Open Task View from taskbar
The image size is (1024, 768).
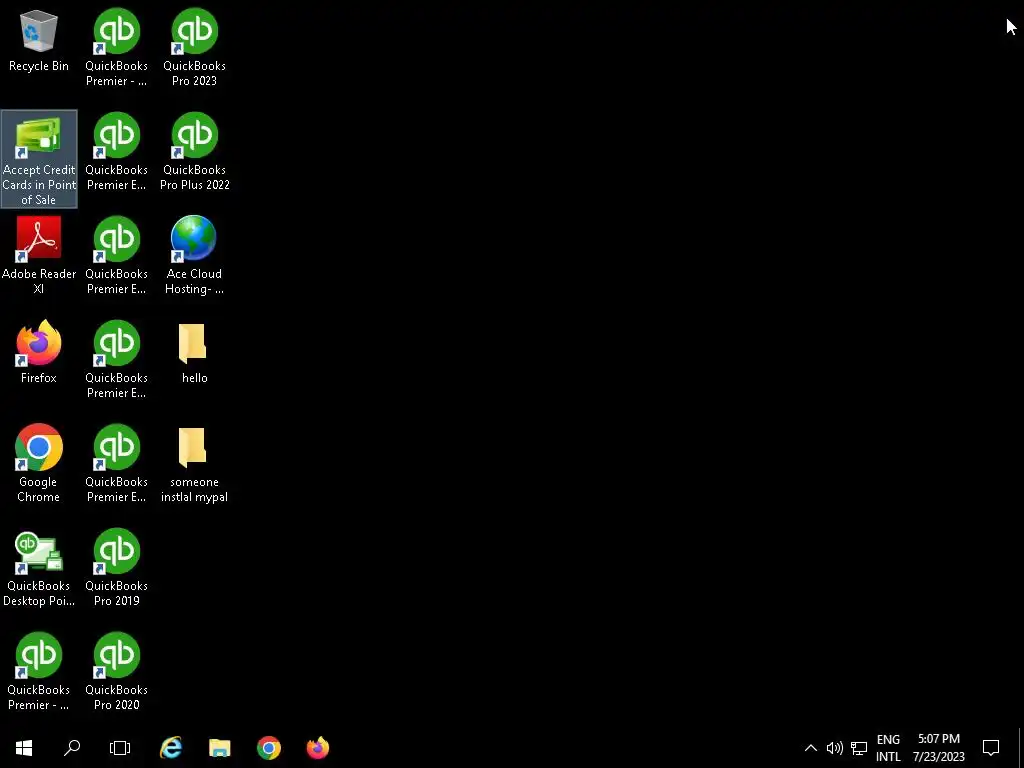[120, 748]
